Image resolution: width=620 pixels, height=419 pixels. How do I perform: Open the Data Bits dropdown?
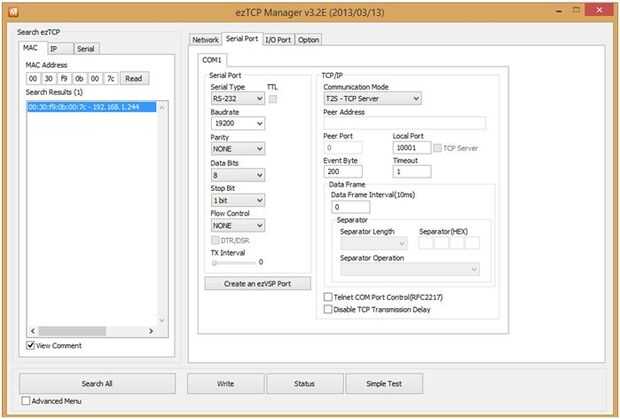pos(238,175)
